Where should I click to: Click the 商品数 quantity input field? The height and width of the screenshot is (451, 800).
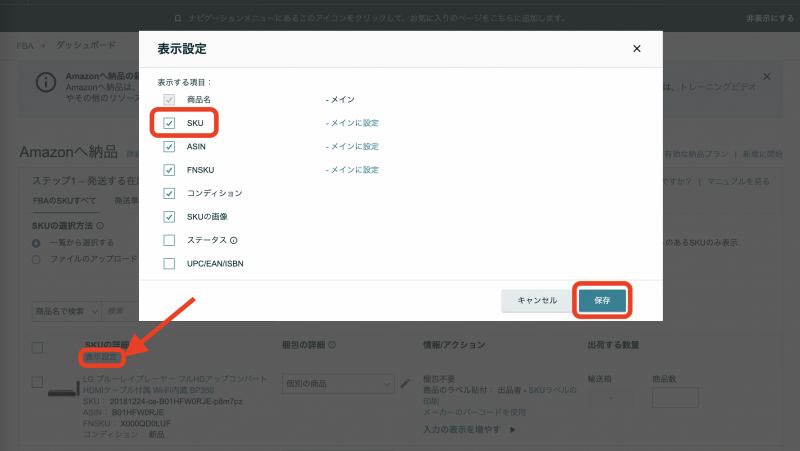tap(675, 397)
